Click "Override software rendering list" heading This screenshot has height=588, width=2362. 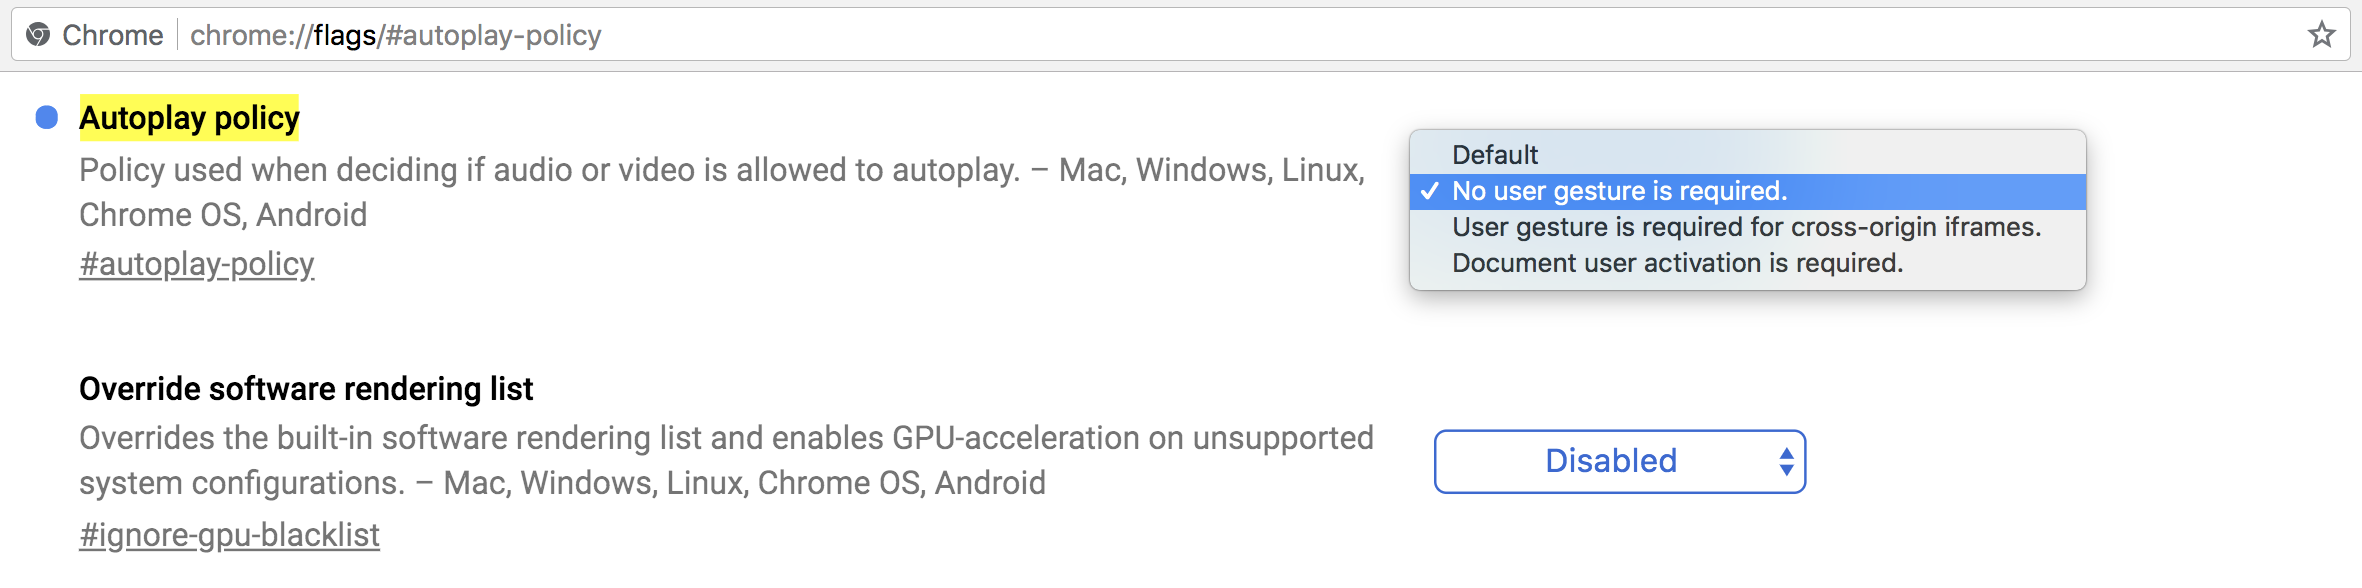pyautogui.click(x=306, y=389)
